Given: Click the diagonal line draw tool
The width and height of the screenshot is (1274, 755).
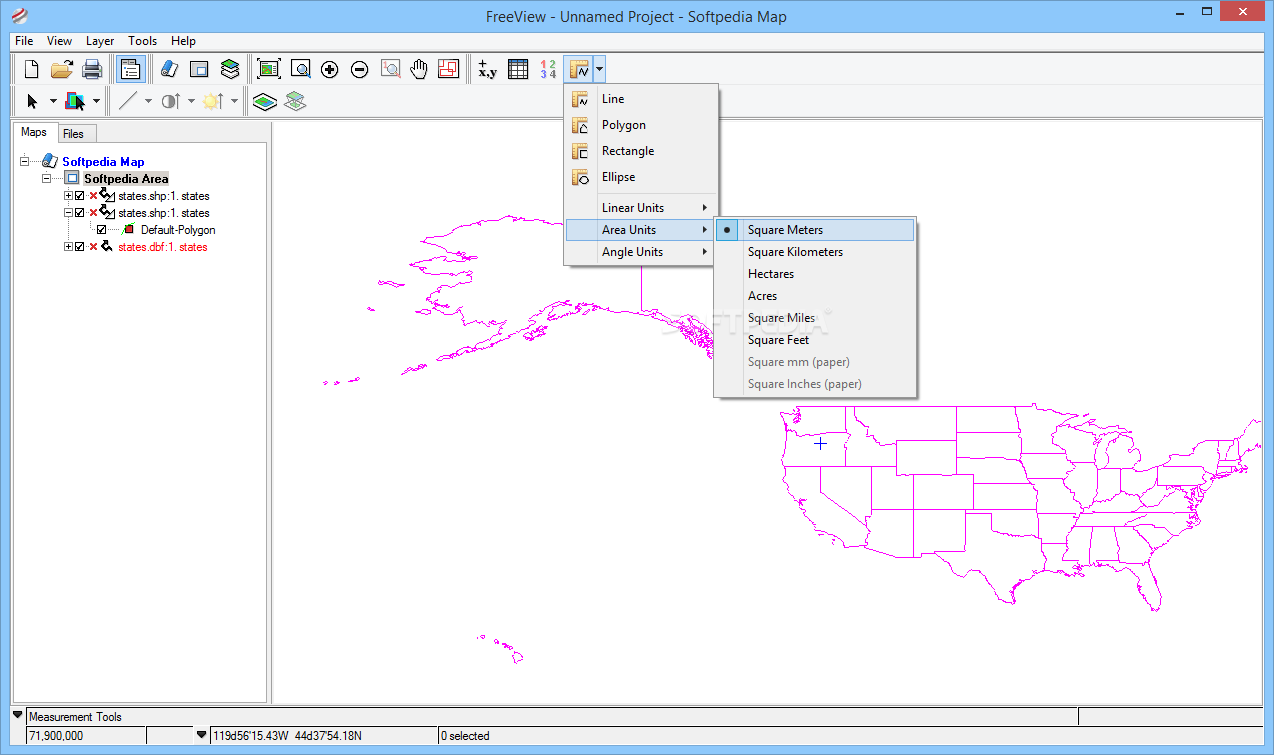Looking at the screenshot, I should pyautogui.click(x=128, y=101).
